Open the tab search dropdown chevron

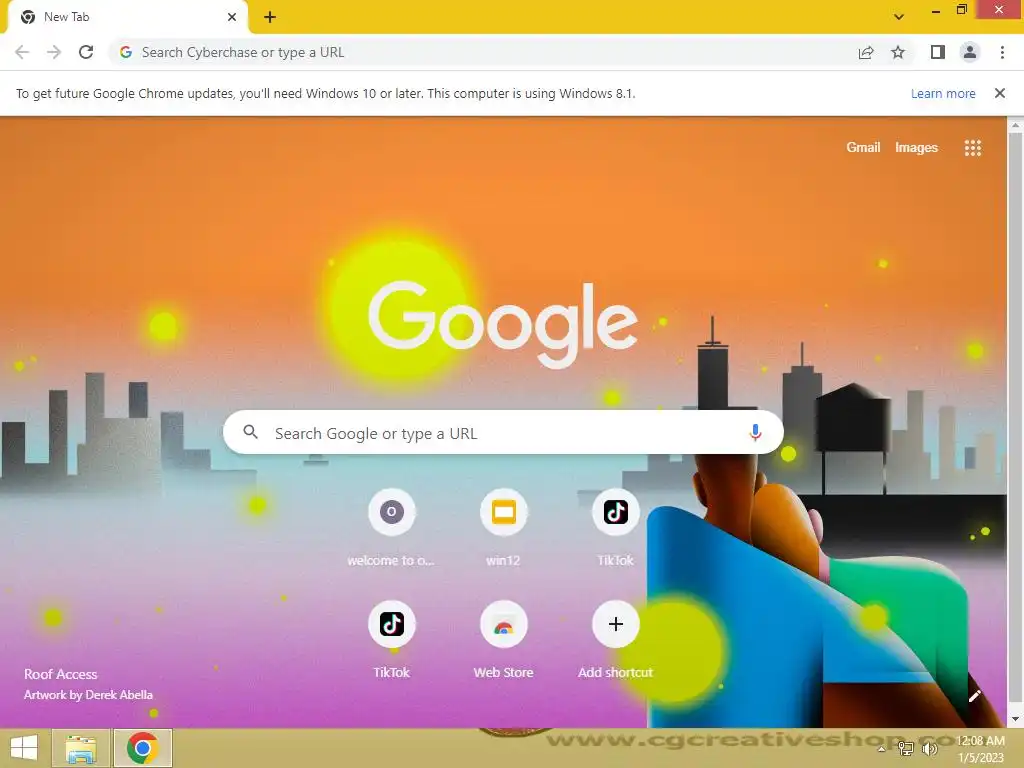[899, 17]
